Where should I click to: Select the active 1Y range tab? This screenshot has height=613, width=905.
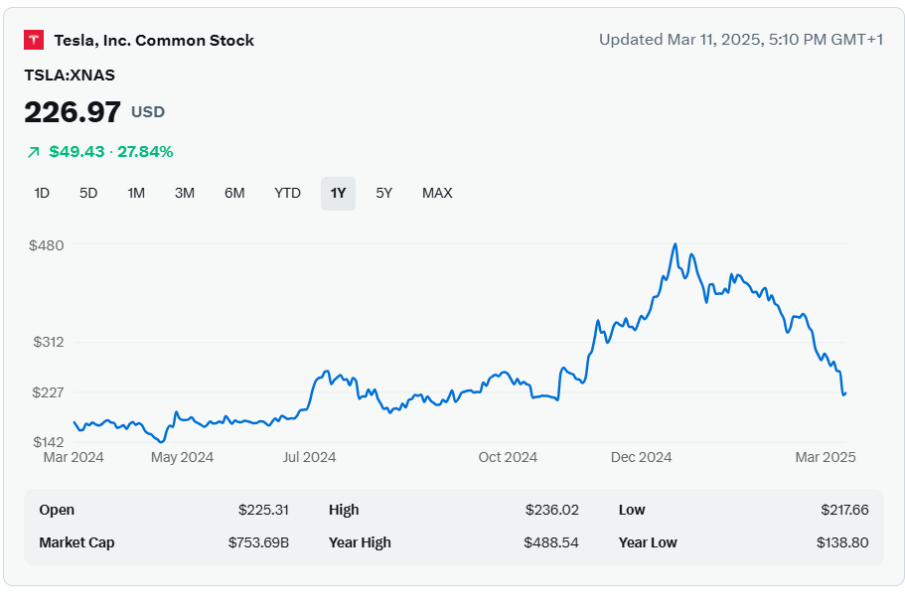338,193
